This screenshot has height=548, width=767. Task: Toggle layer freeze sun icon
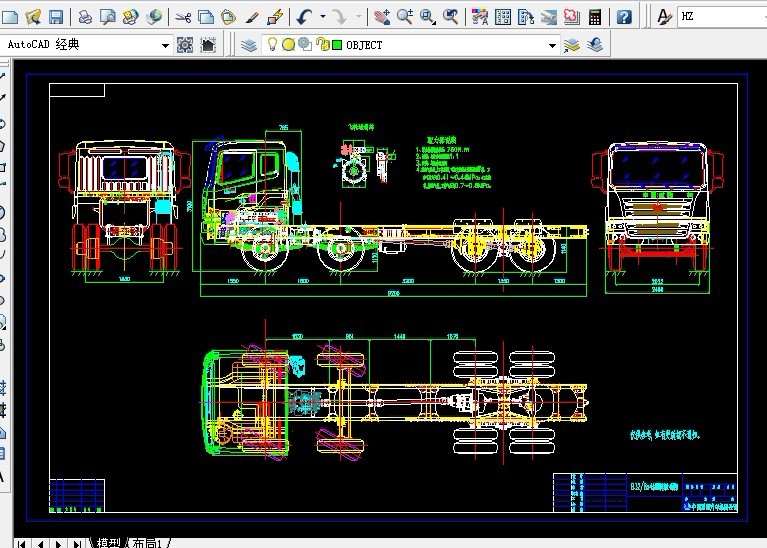click(x=288, y=45)
